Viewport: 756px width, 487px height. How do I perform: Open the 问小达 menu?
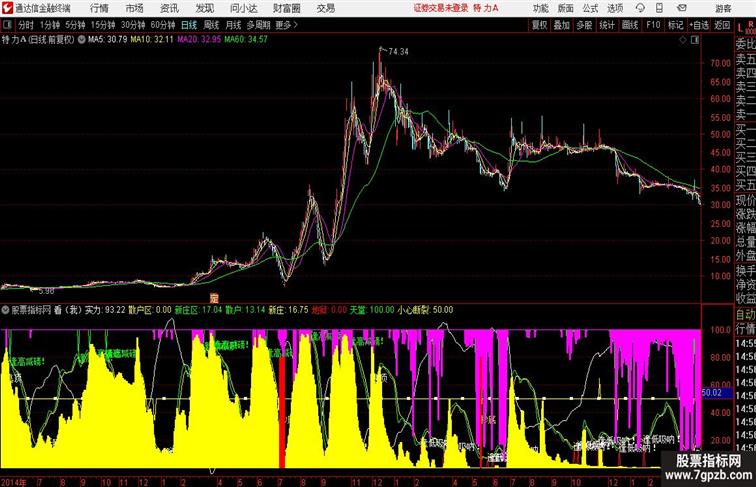tap(244, 8)
